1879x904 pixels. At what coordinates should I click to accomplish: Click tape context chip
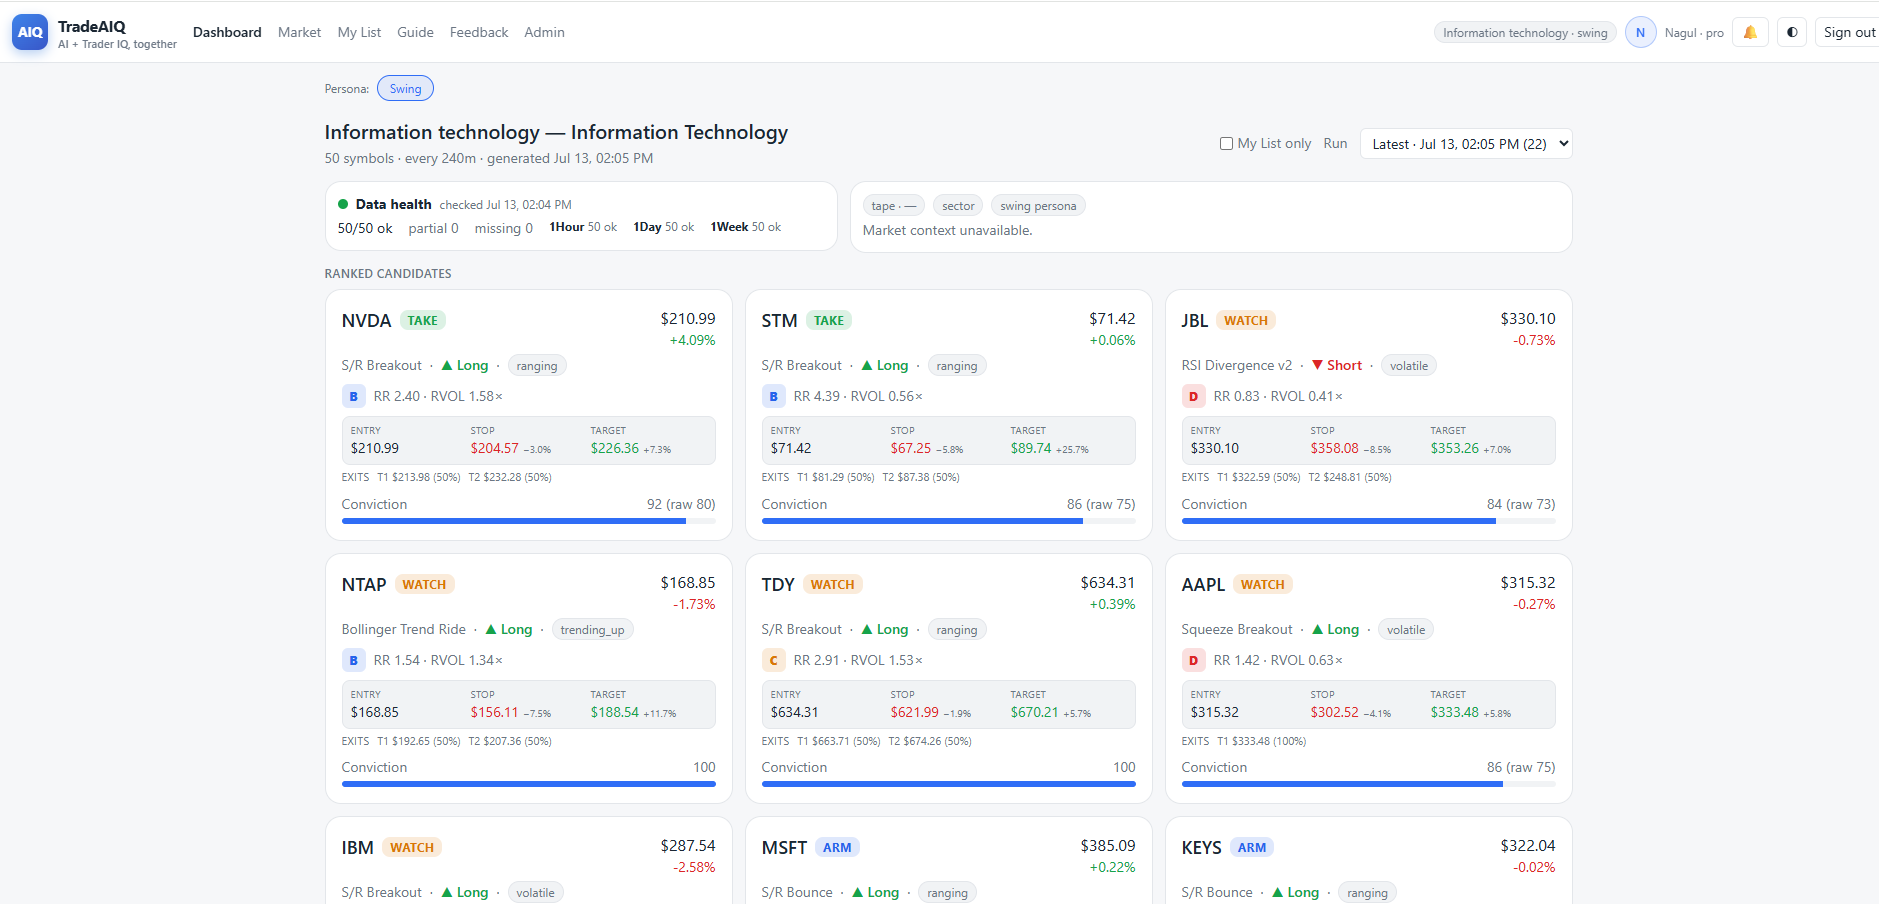(x=893, y=205)
